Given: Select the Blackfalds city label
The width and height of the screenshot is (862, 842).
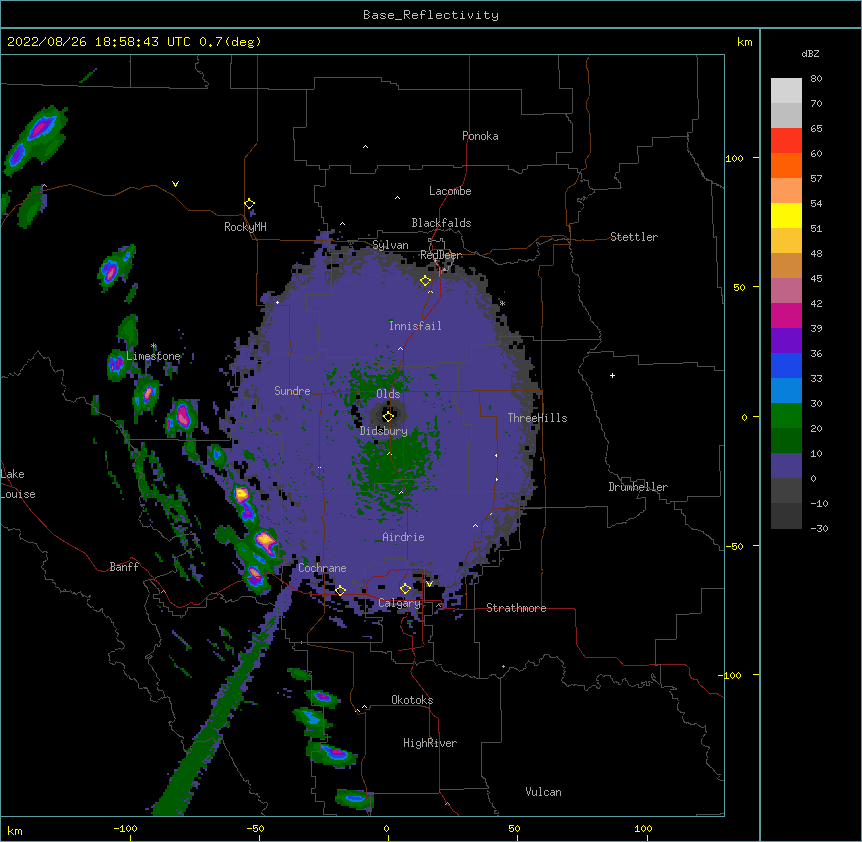Looking at the screenshot, I should click(x=441, y=223).
